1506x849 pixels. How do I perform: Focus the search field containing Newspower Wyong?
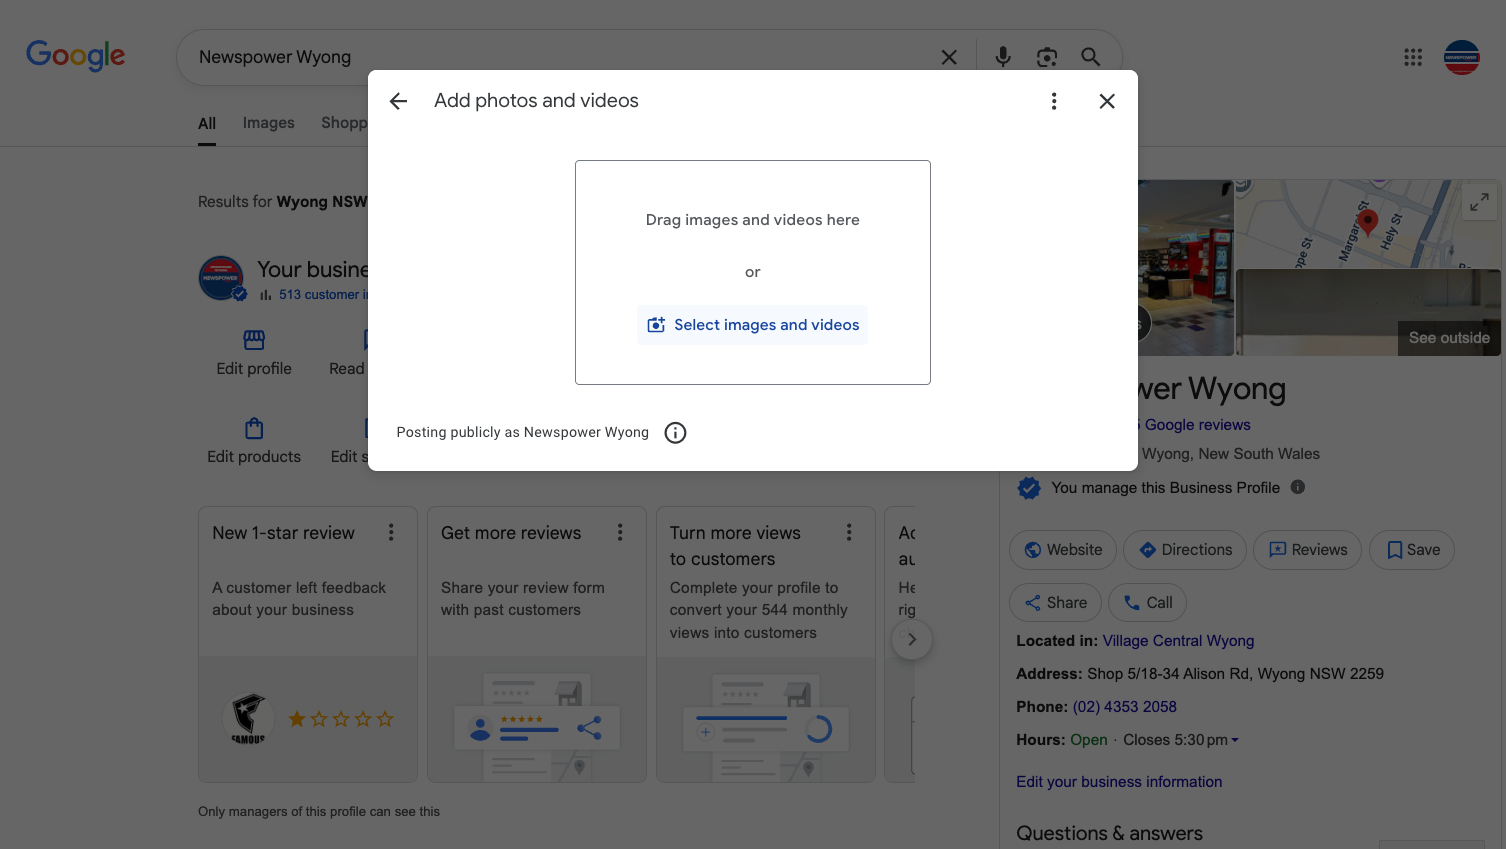tap(560, 57)
